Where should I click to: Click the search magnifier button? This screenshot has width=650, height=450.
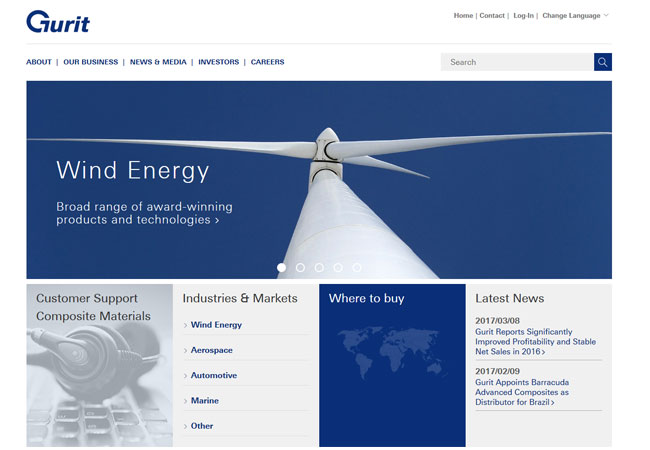(602, 62)
